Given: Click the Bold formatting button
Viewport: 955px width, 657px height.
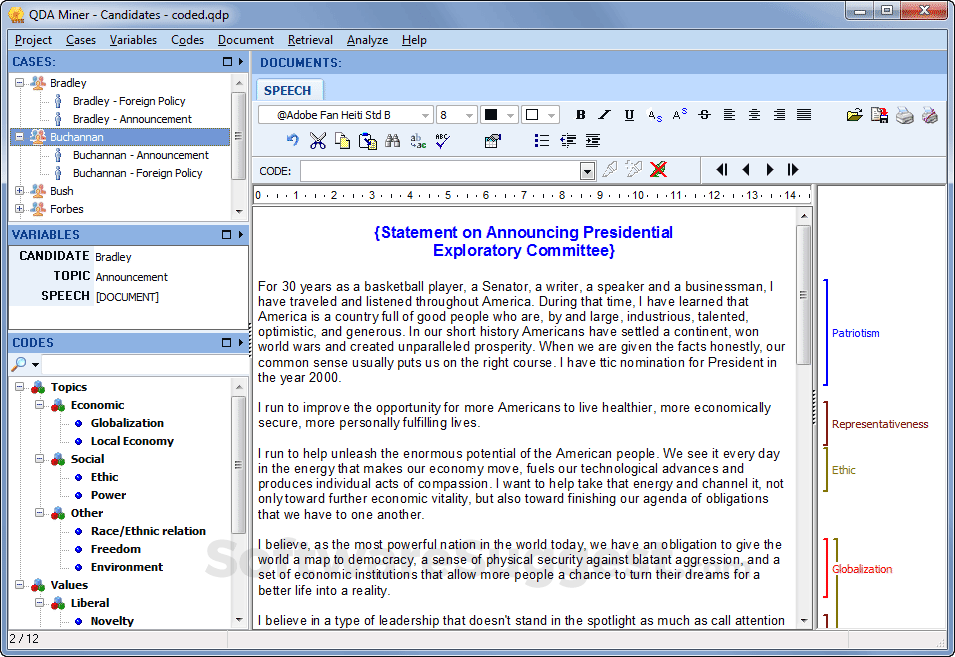Looking at the screenshot, I should point(580,115).
